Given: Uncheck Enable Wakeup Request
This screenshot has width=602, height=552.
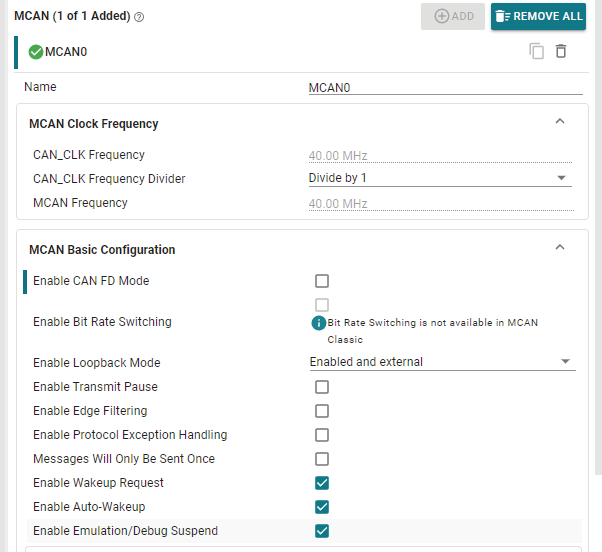Looking at the screenshot, I should (x=322, y=483).
